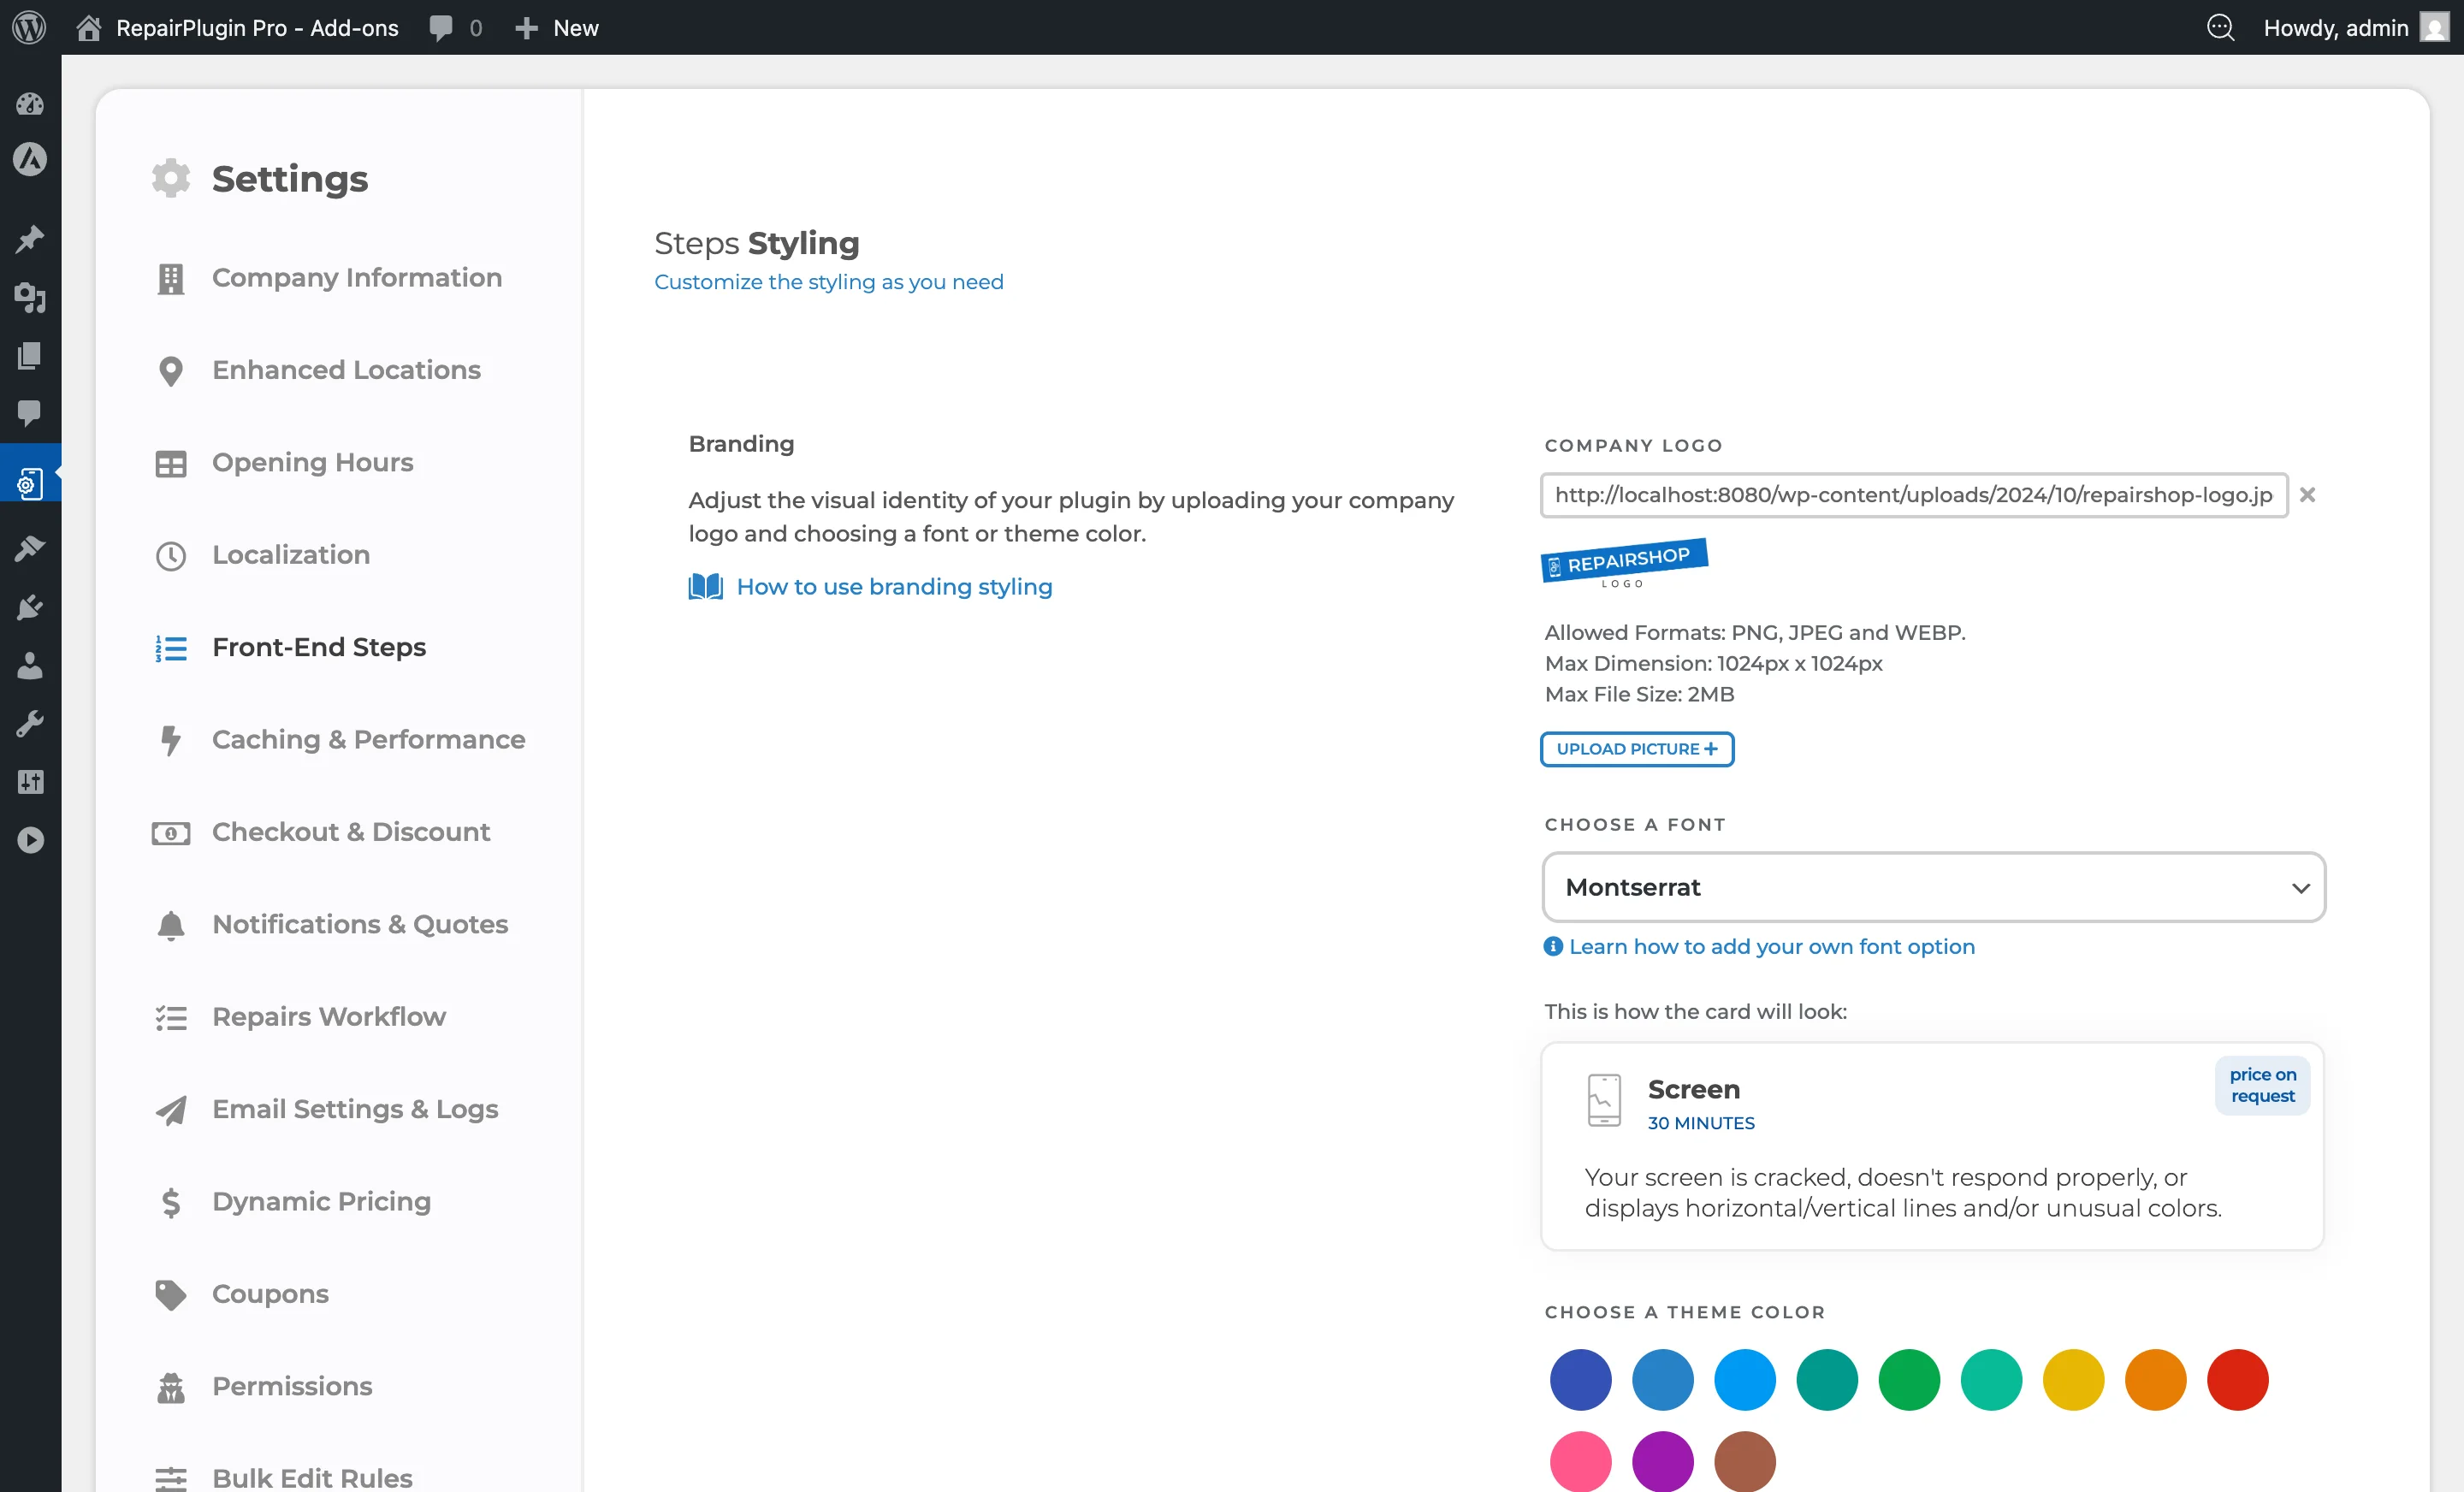Open the search icon in the admin bar
This screenshot has width=2464, height=1492.
tap(2221, 27)
